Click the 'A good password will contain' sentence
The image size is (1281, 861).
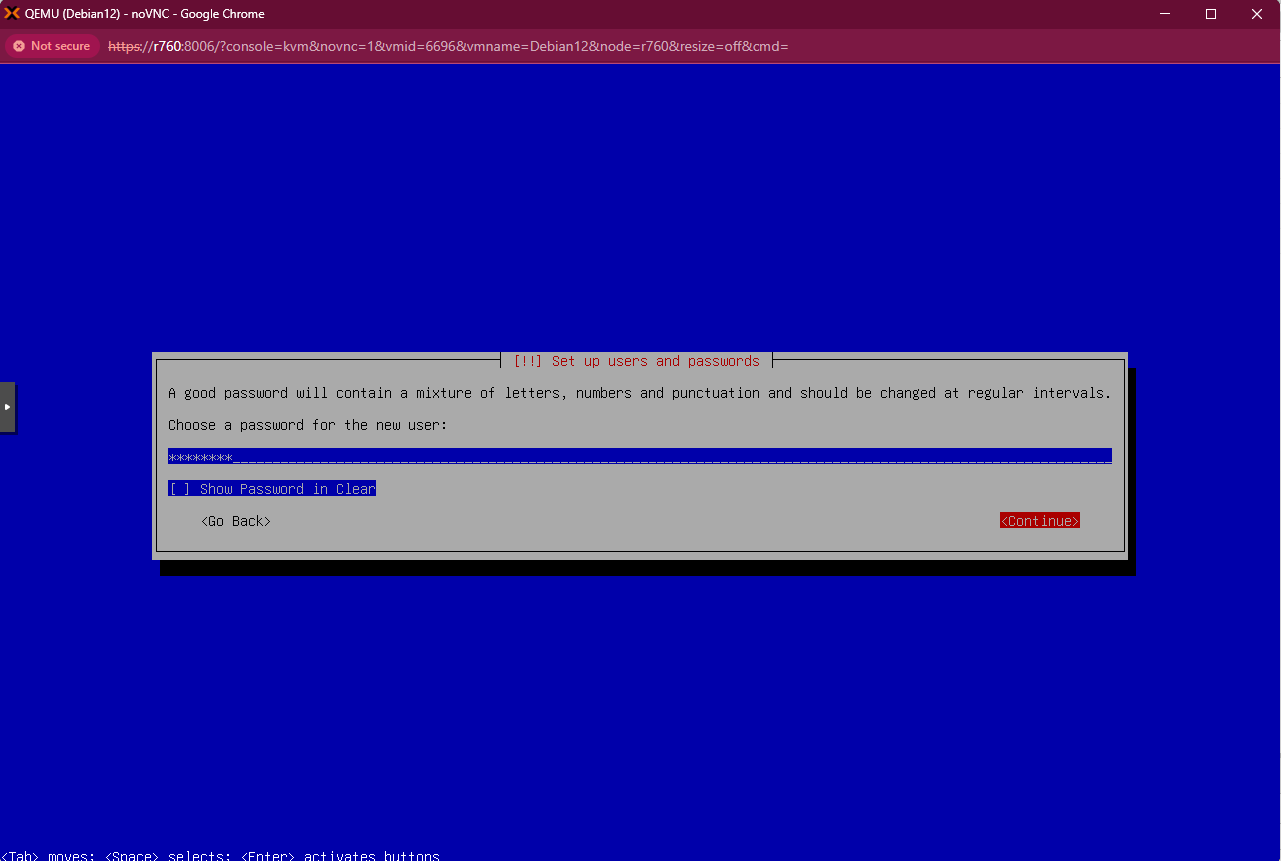(640, 393)
